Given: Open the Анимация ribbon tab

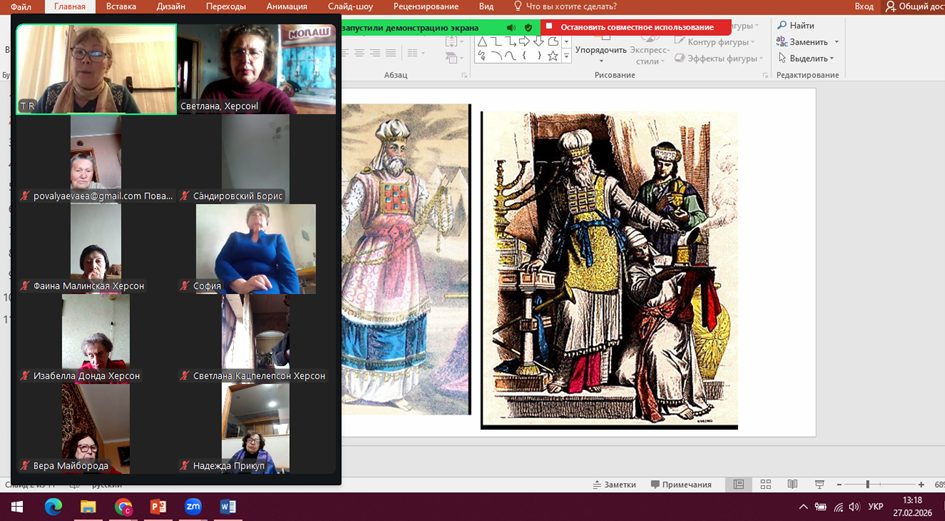Looking at the screenshot, I should [287, 6].
